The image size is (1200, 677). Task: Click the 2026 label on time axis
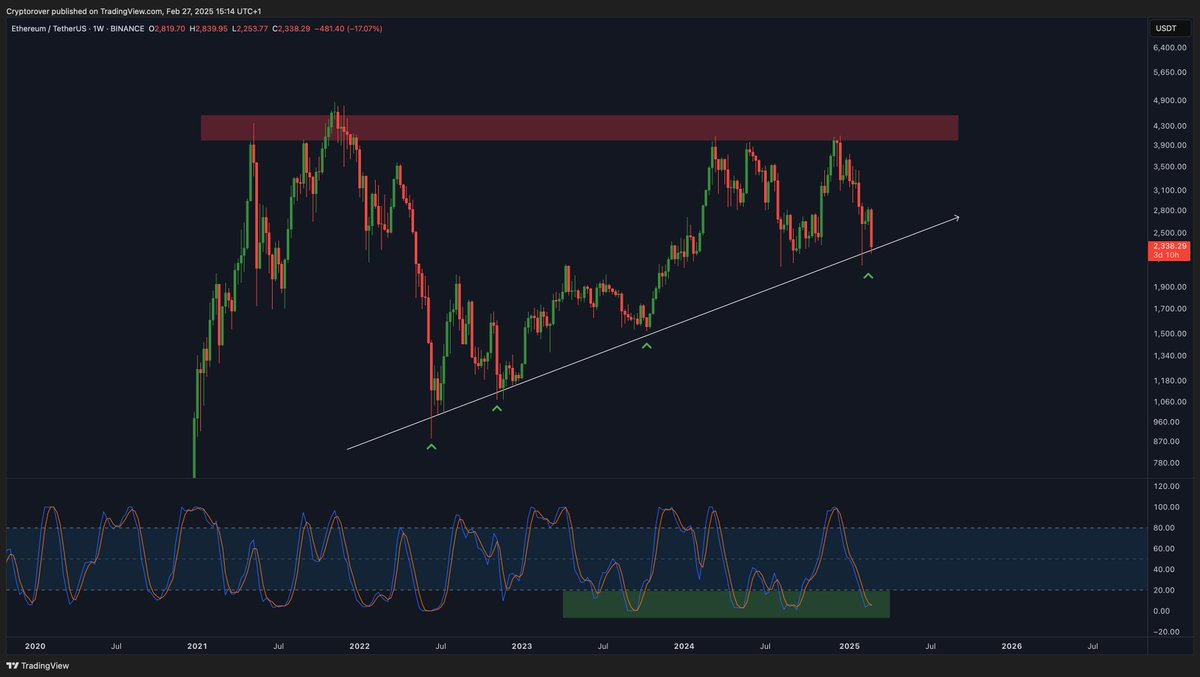1011,647
